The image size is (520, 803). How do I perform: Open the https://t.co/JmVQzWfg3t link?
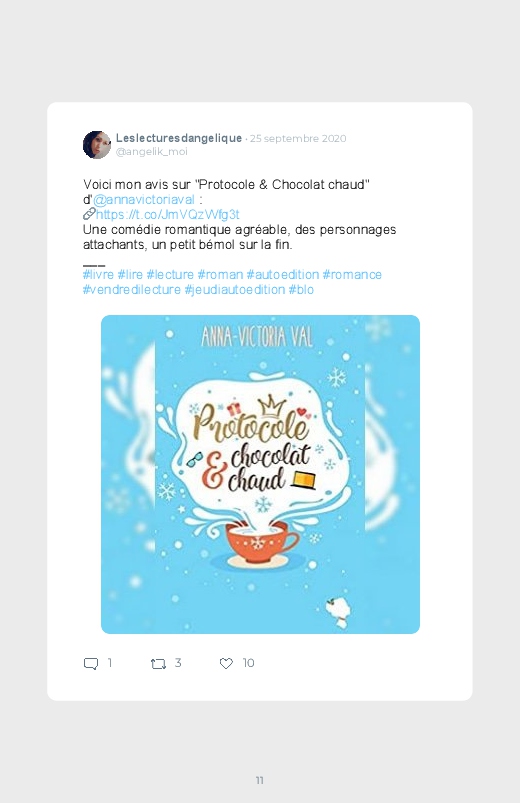point(168,214)
